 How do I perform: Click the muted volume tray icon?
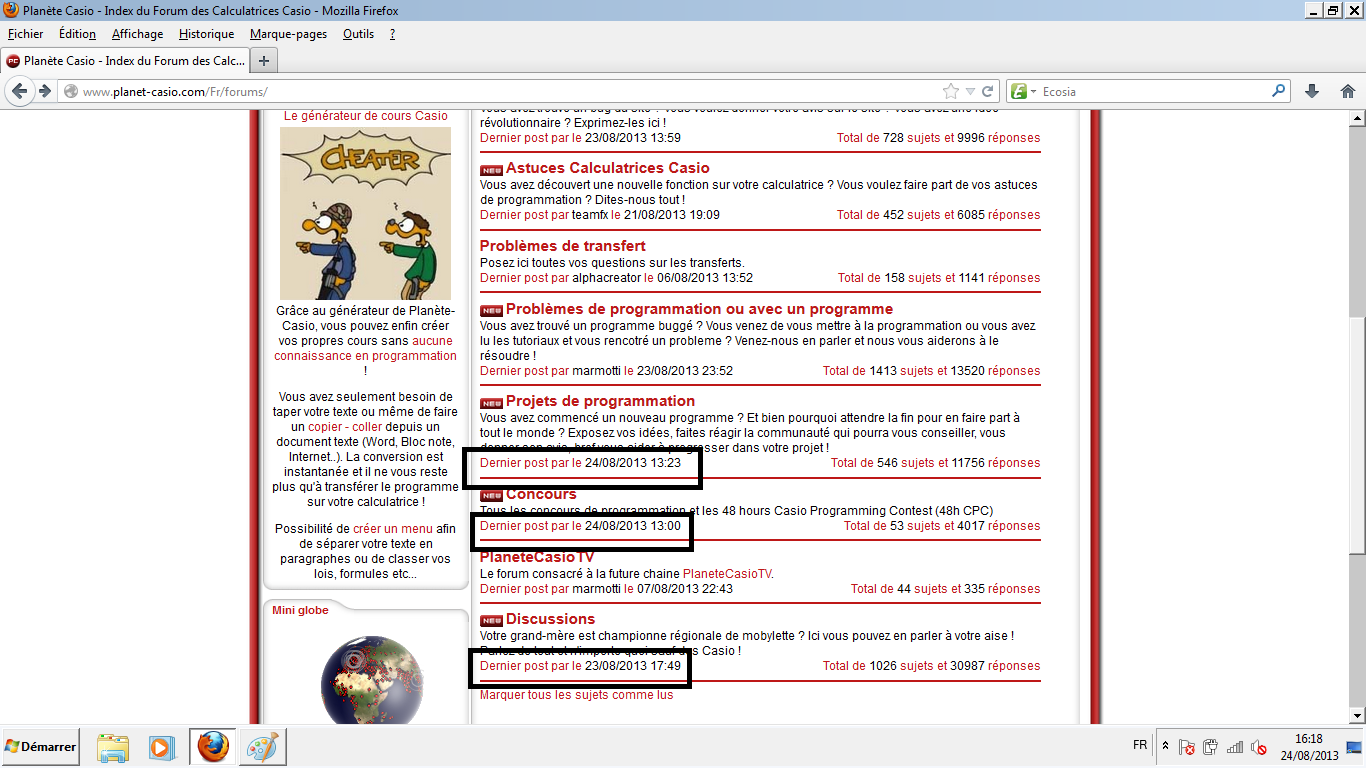point(1259,747)
